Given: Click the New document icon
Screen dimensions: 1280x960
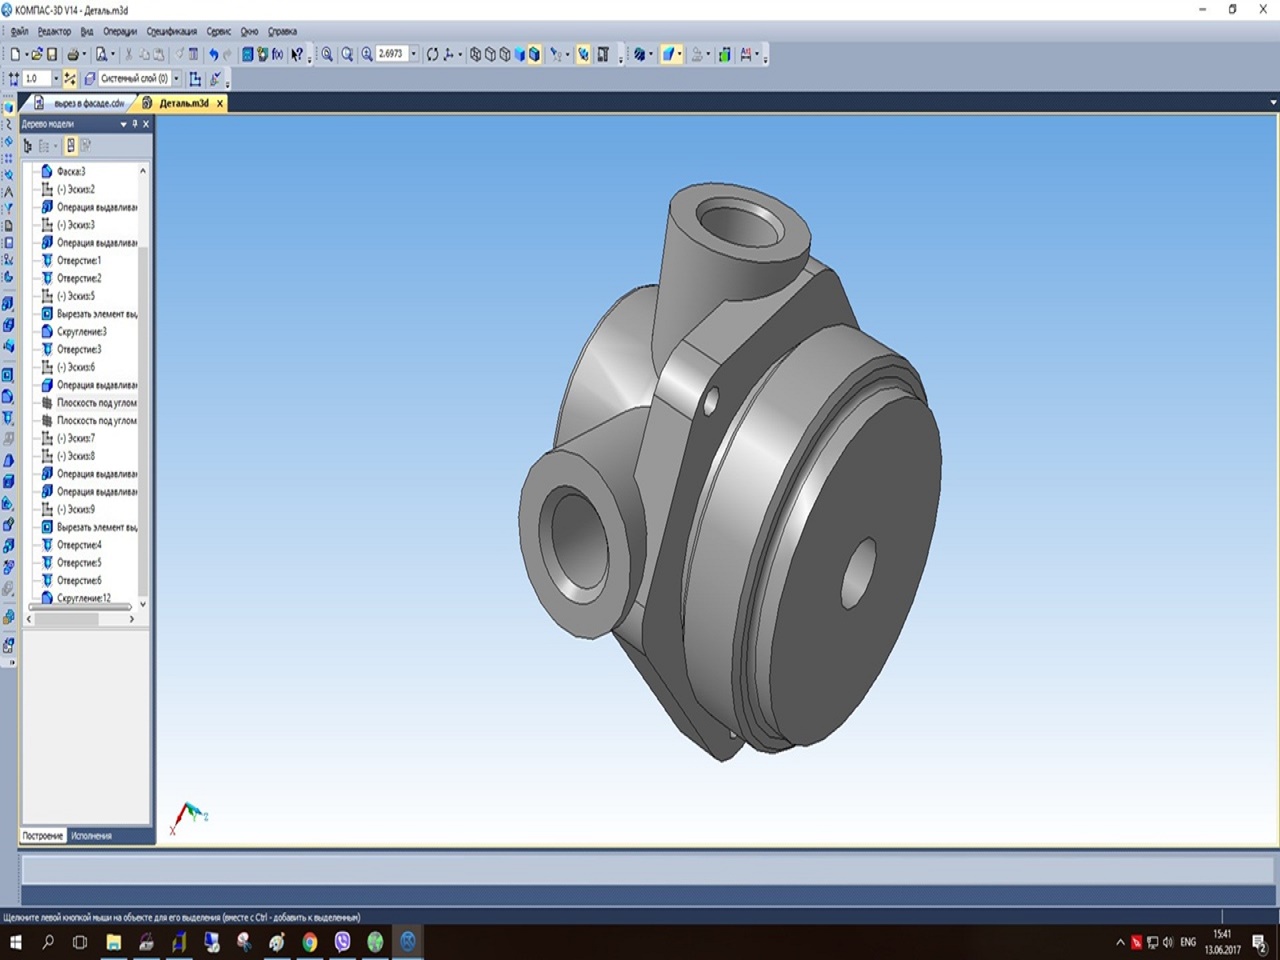Looking at the screenshot, I should [x=15, y=55].
